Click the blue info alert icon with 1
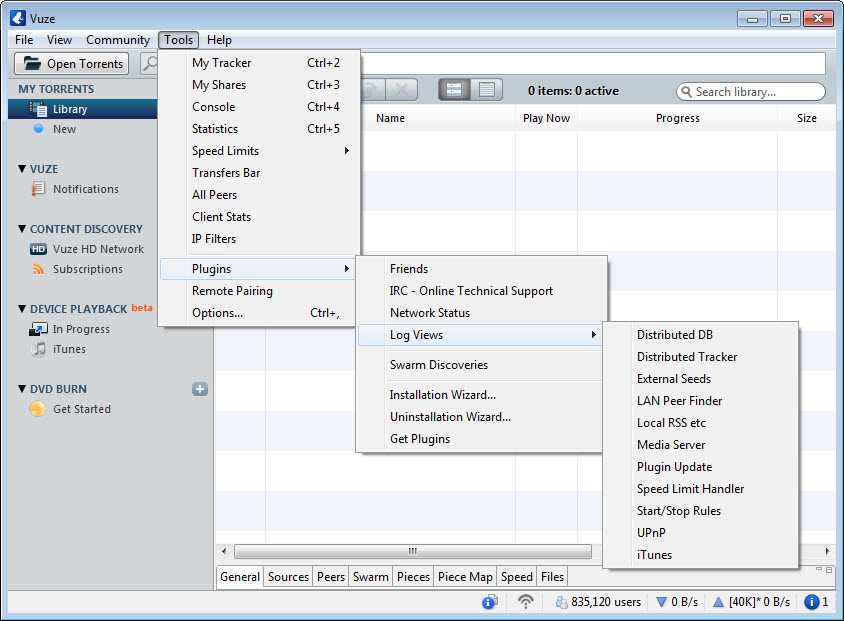 (811, 602)
